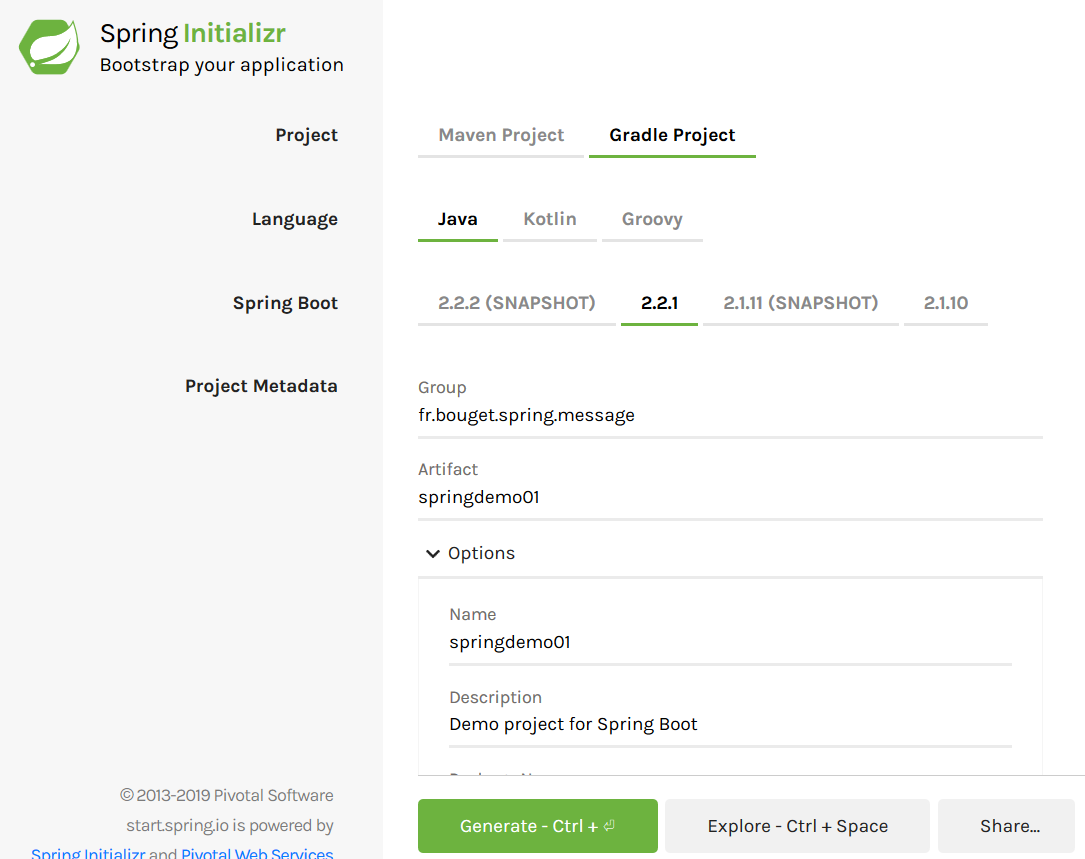Pick Spring Boot 2.1.10 version
The width and height of the screenshot is (1085, 859).
click(x=945, y=304)
